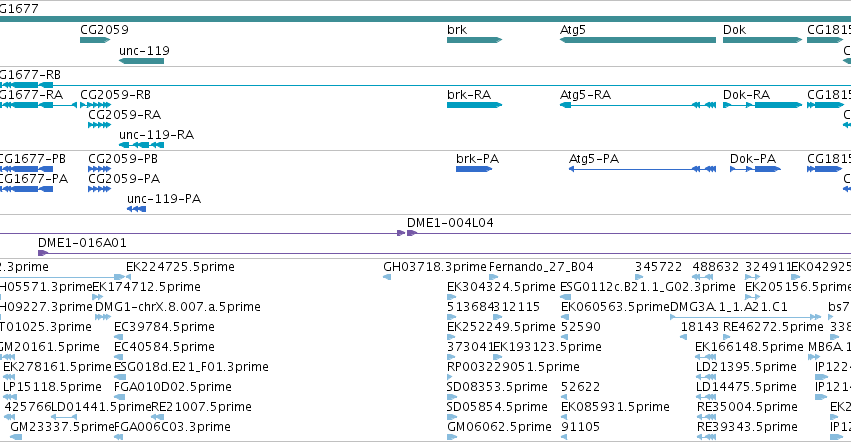
Task: Select the CG1677-PB protein label
Action: [x=33, y=159]
